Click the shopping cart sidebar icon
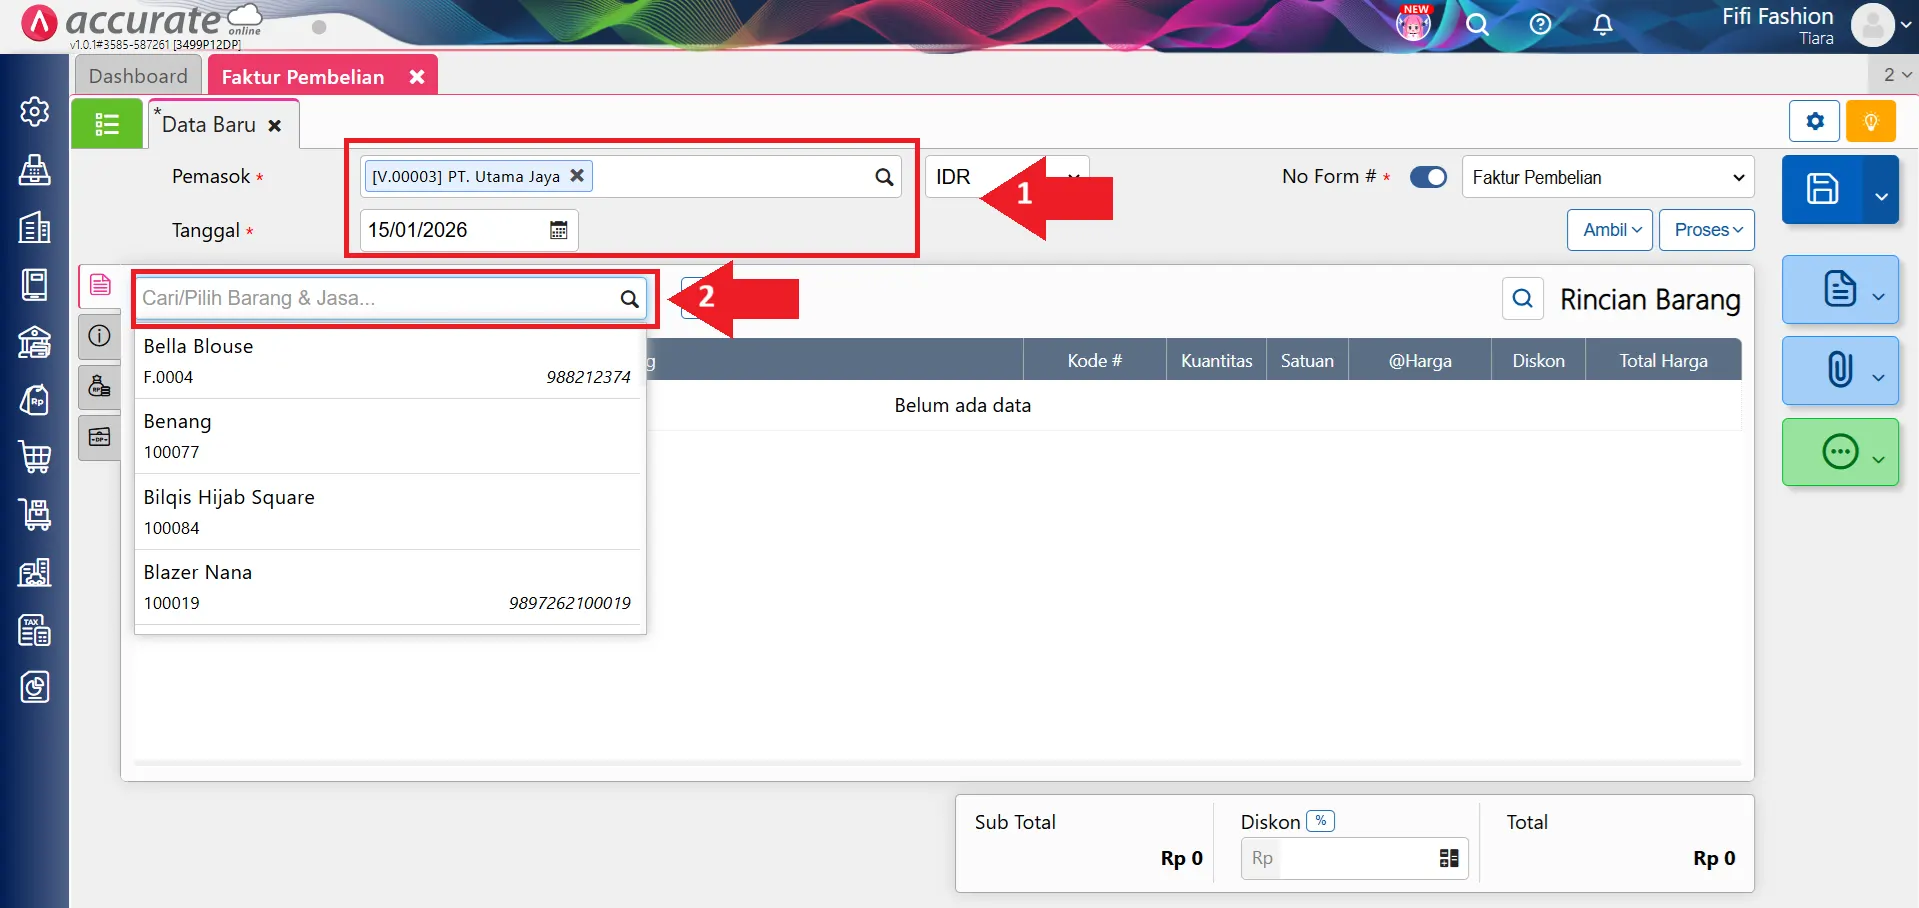Viewport: 1919px width, 908px height. (x=35, y=457)
